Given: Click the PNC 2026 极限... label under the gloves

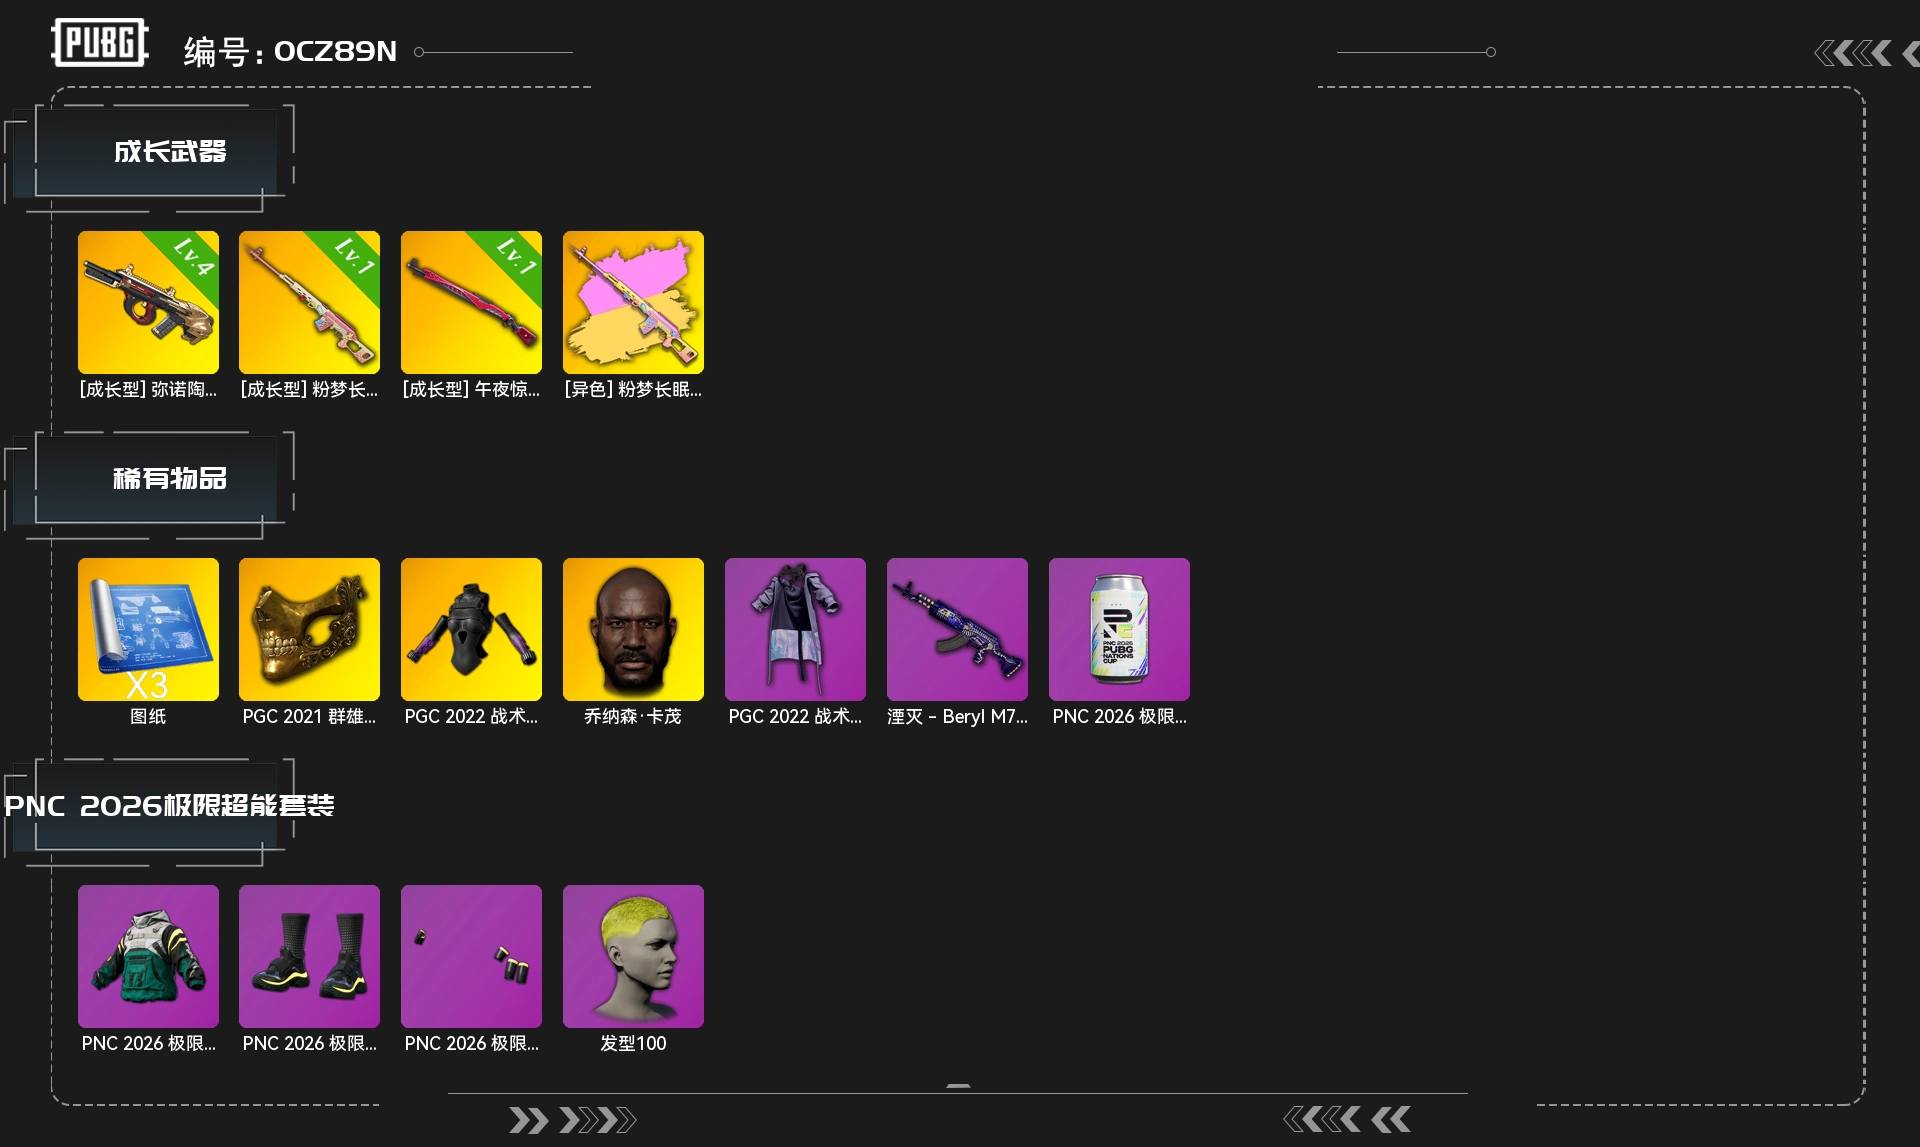Looking at the screenshot, I should pos(471,1043).
